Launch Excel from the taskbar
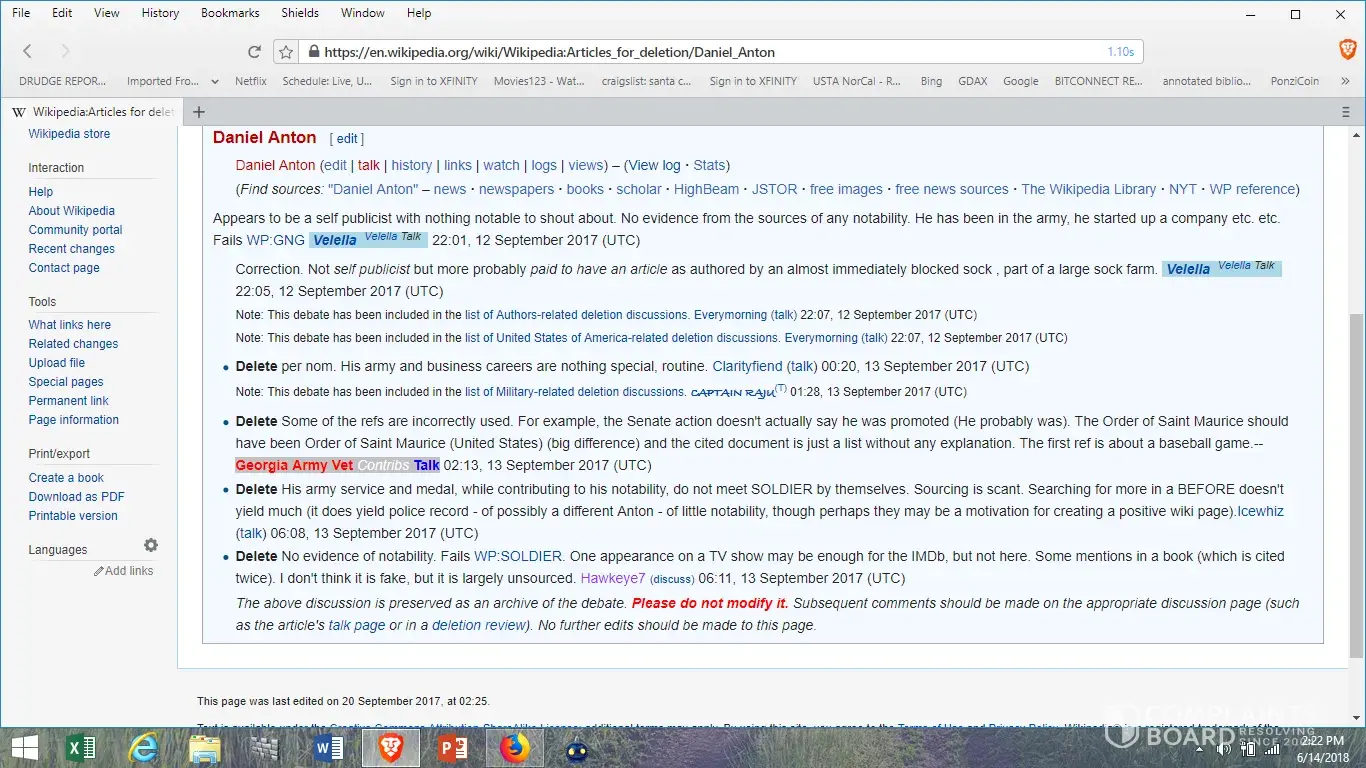This screenshot has width=1366, height=768. (80, 748)
